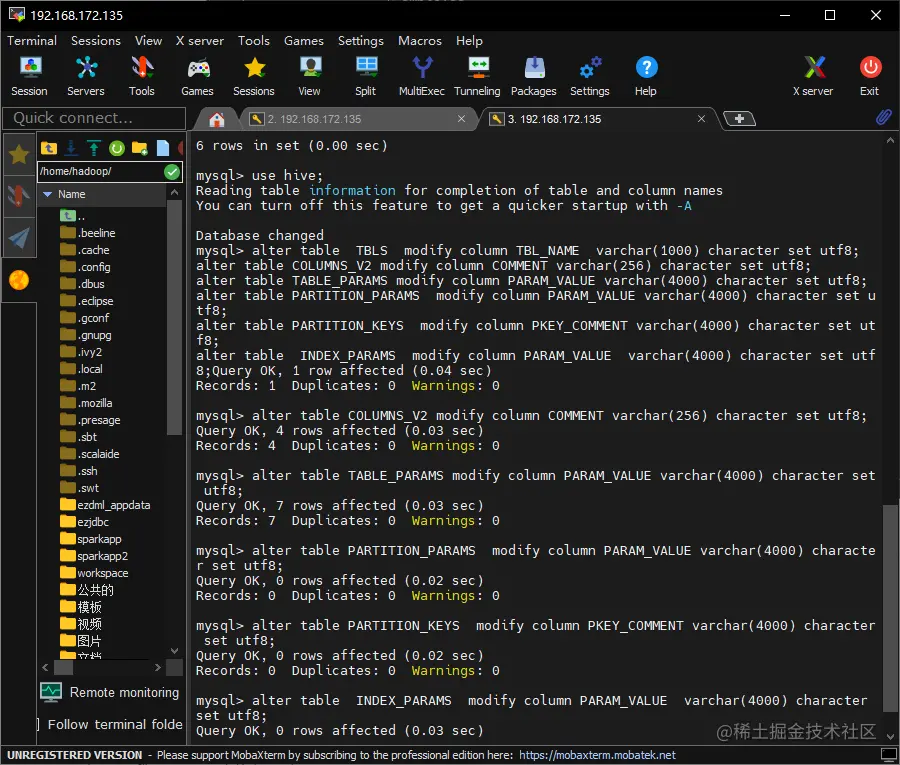Screen dimensions: 900x765
Task: Click the Sessions star icon
Action: coord(254,76)
